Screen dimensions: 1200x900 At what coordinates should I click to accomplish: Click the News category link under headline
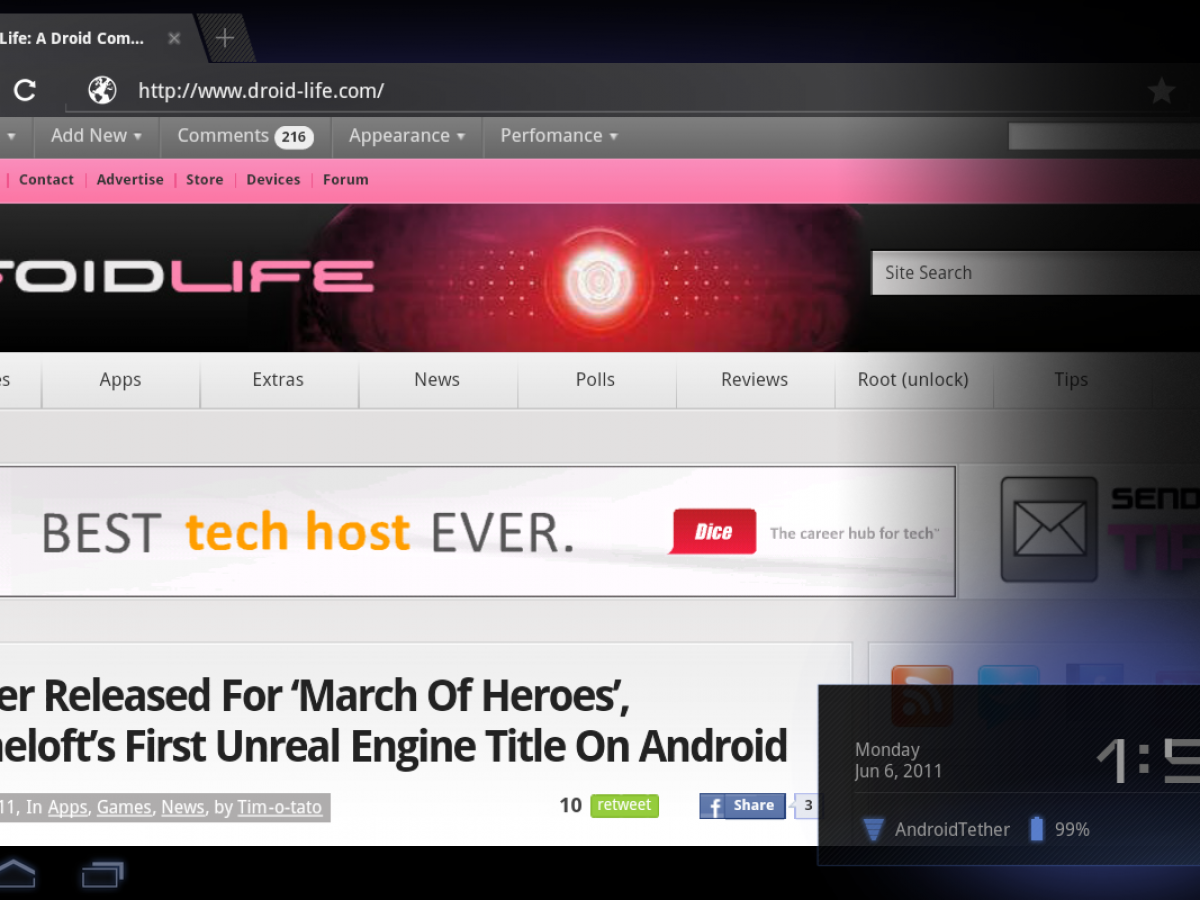click(183, 808)
